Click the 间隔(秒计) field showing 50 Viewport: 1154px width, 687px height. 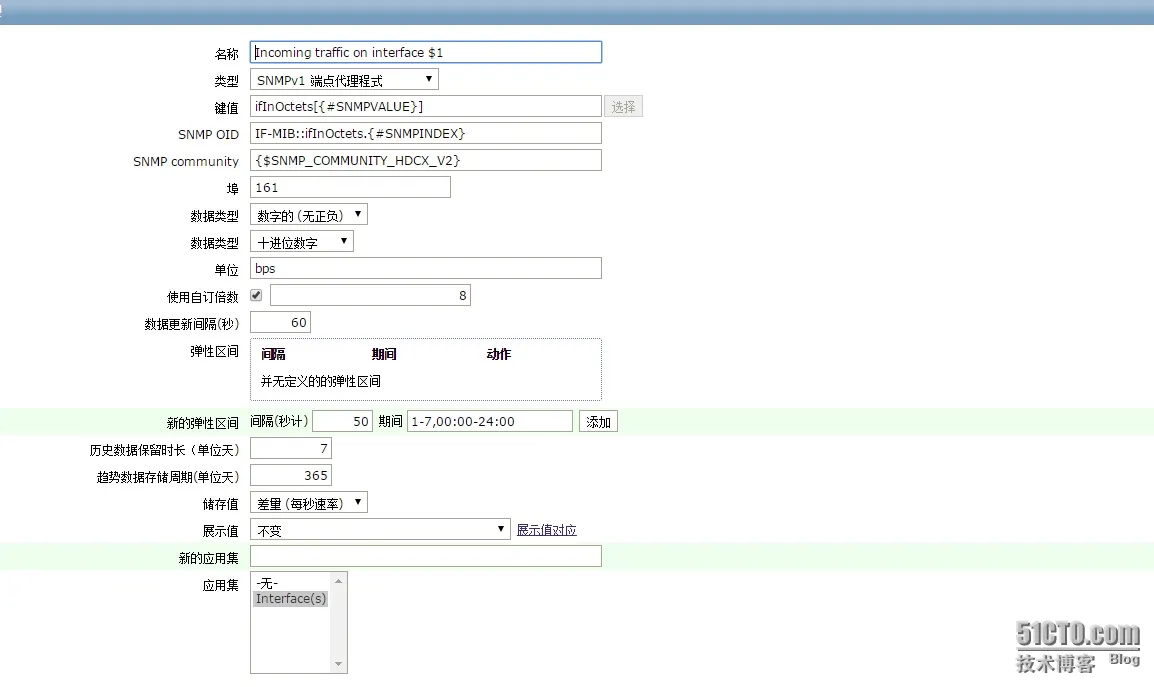pos(343,421)
